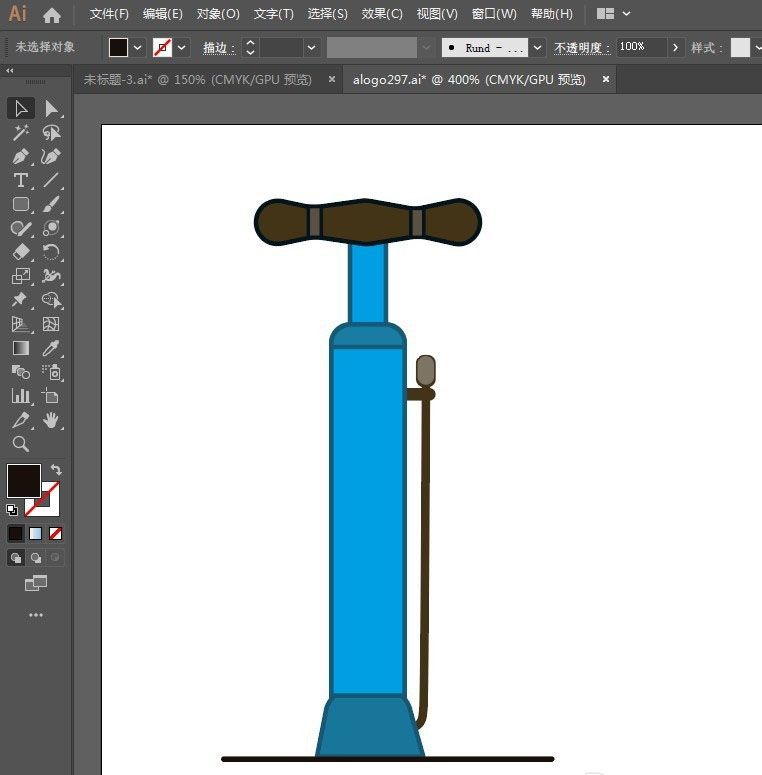
Task: Select the Direct Selection tool
Action: [x=51, y=109]
